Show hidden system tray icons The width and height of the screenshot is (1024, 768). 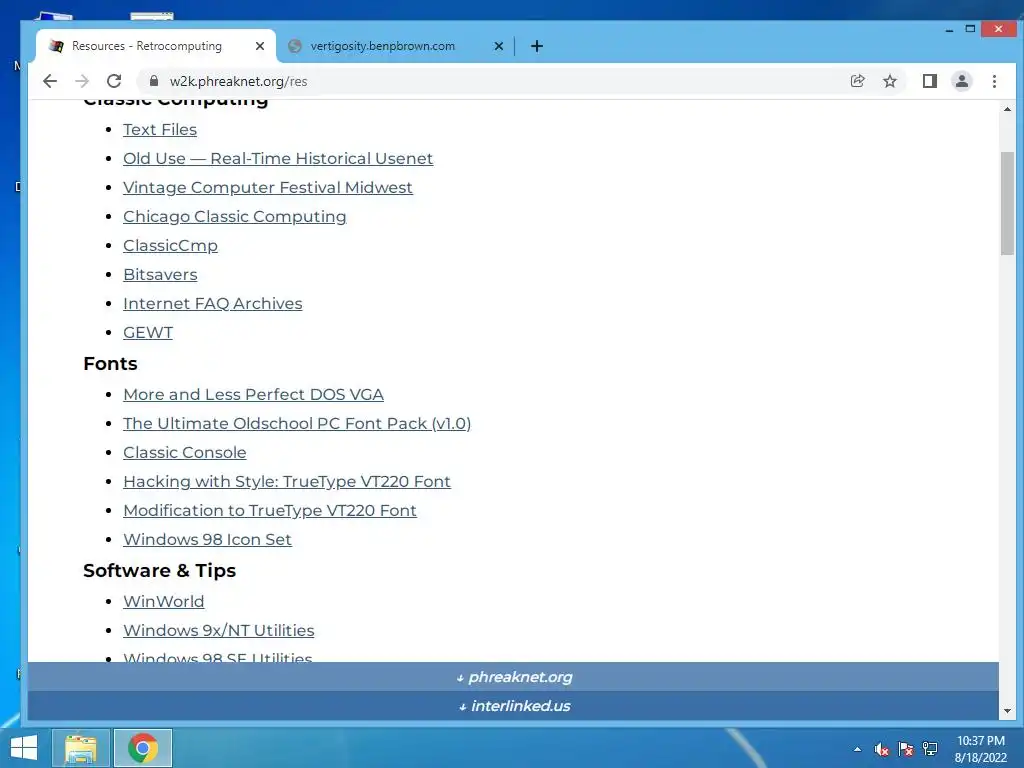click(857, 749)
